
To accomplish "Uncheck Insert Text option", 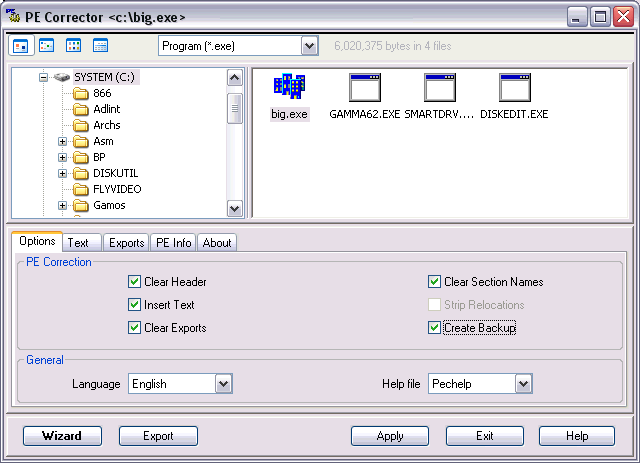I will coord(134,305).
